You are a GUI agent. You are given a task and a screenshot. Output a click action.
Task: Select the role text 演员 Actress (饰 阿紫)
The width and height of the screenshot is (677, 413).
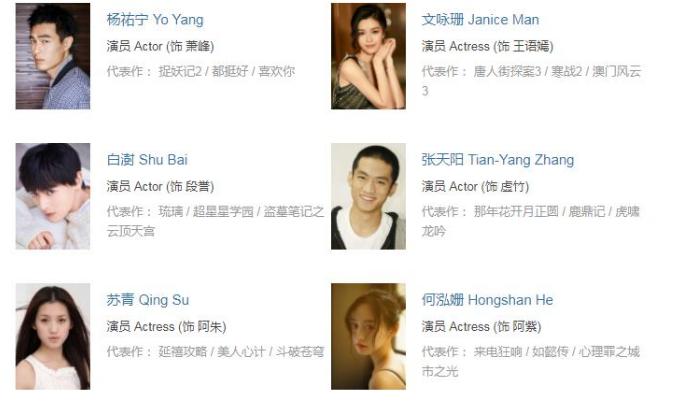481,327
